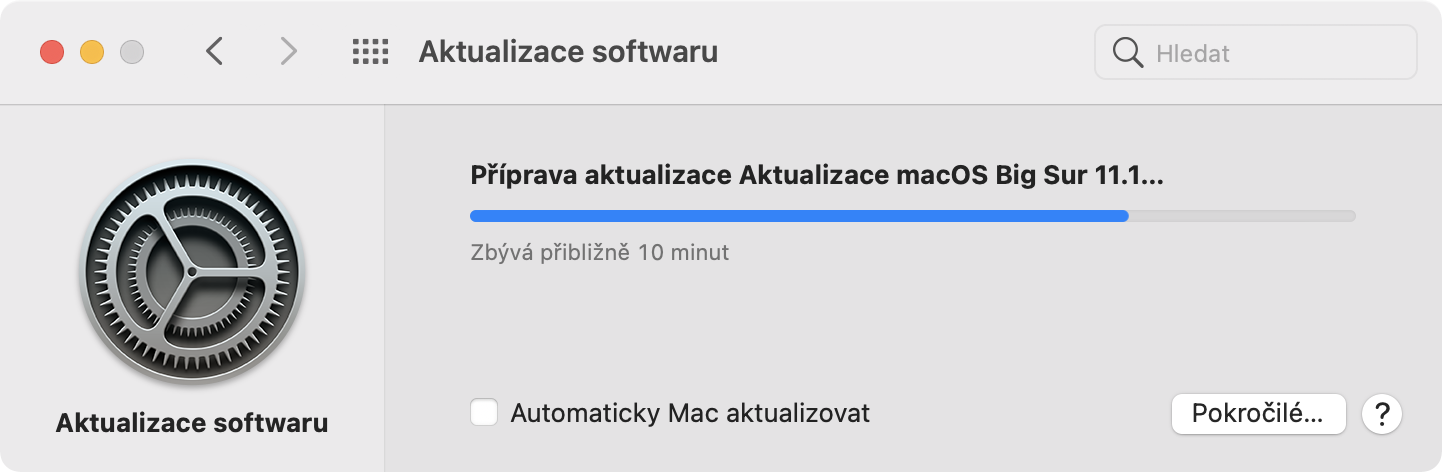Enable the Automaticky Mac aktualizovat checkbox

(x=484, y=412)
